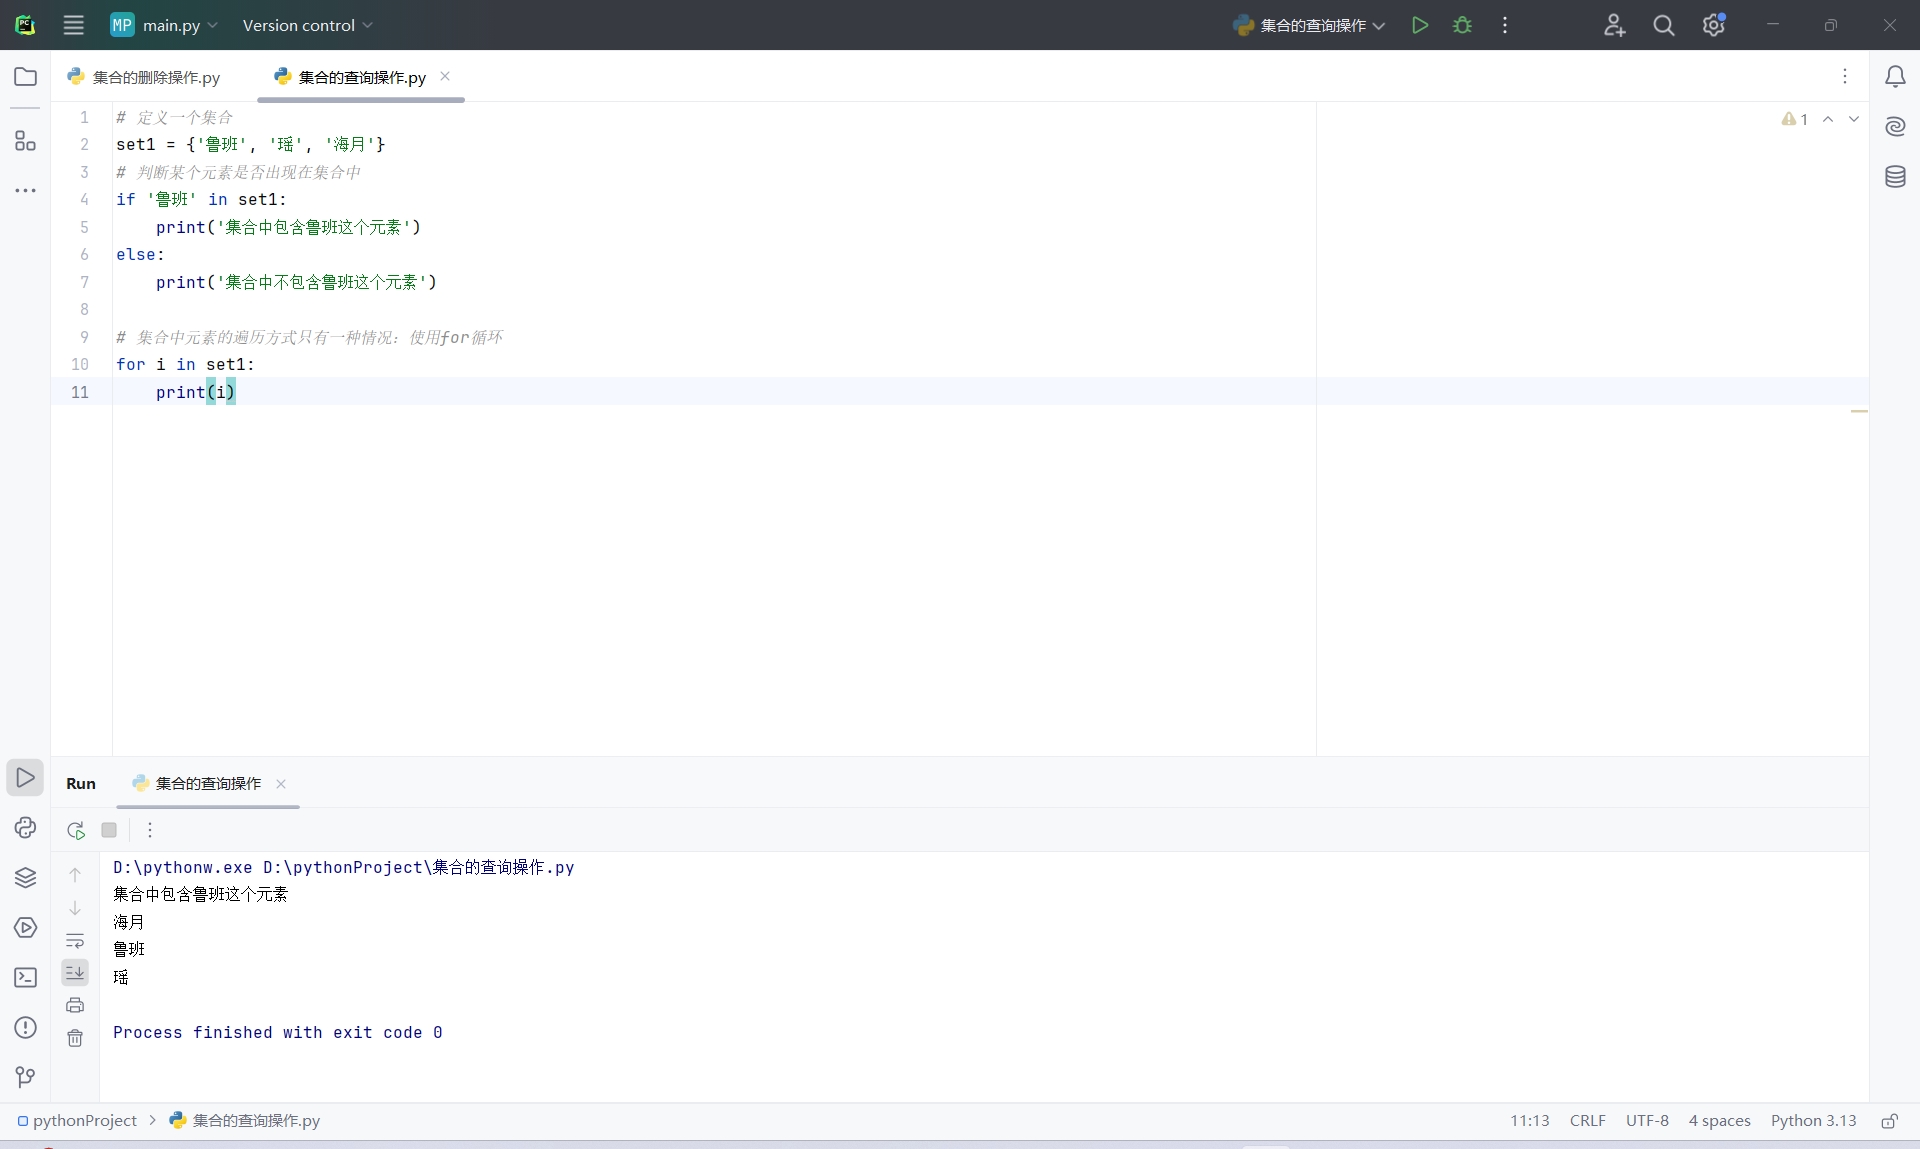Open the Terminal tool window
This screenshot has width=1920, height=1149.
pos(25,978)
